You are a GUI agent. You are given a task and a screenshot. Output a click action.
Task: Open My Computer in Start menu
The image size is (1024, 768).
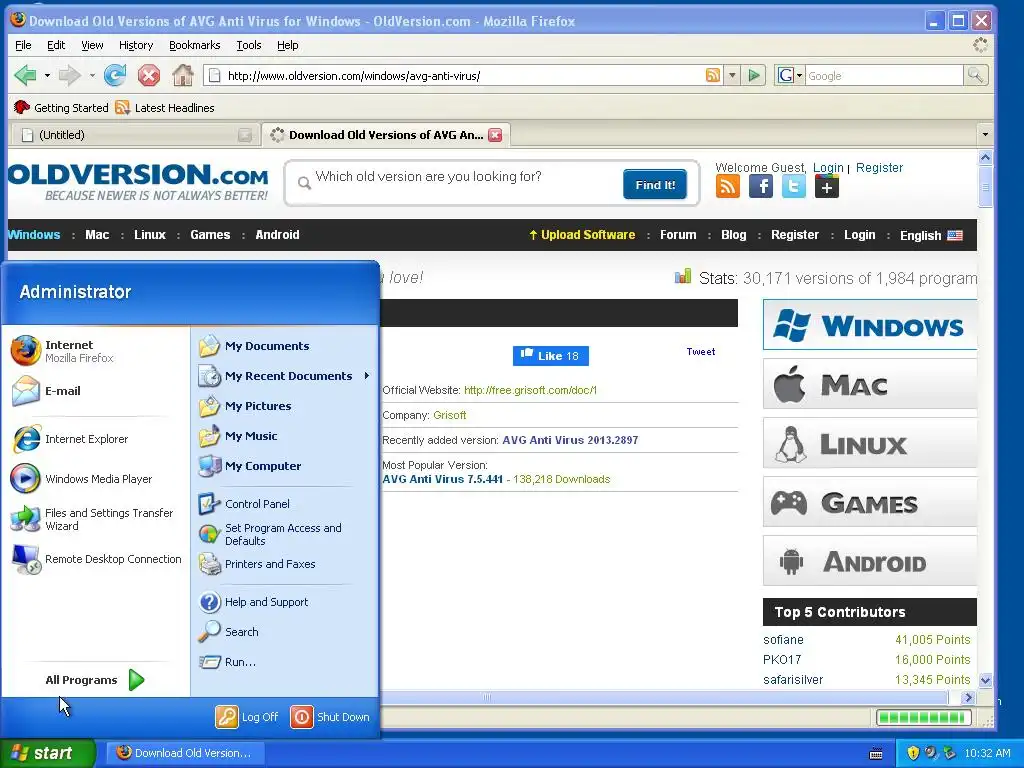click(x=286, y=466)
